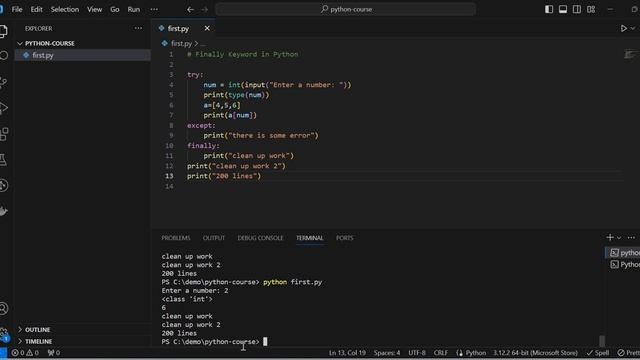
Task: Click the CRLF end of line indicator
Action: click(x=441, y=353)
